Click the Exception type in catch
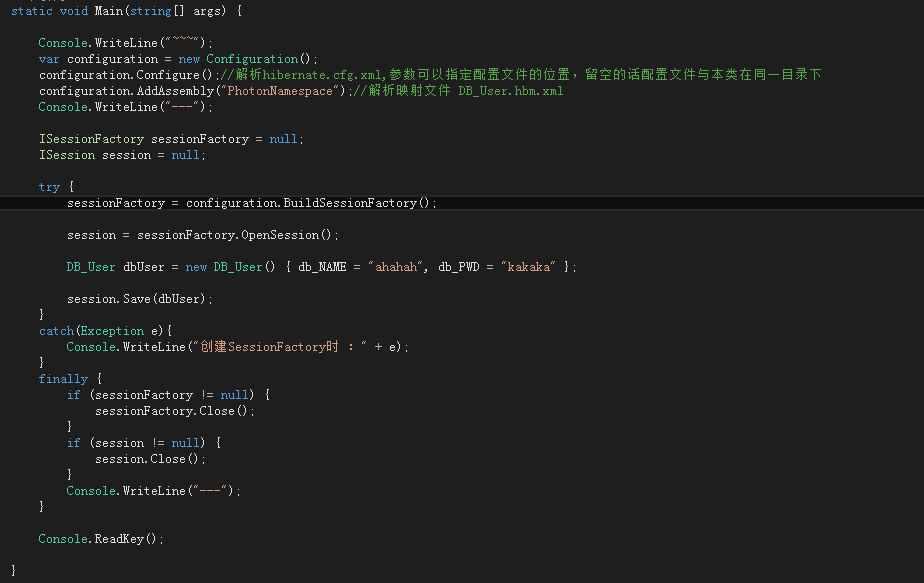924x583 pixels. (x=112, y=331)
